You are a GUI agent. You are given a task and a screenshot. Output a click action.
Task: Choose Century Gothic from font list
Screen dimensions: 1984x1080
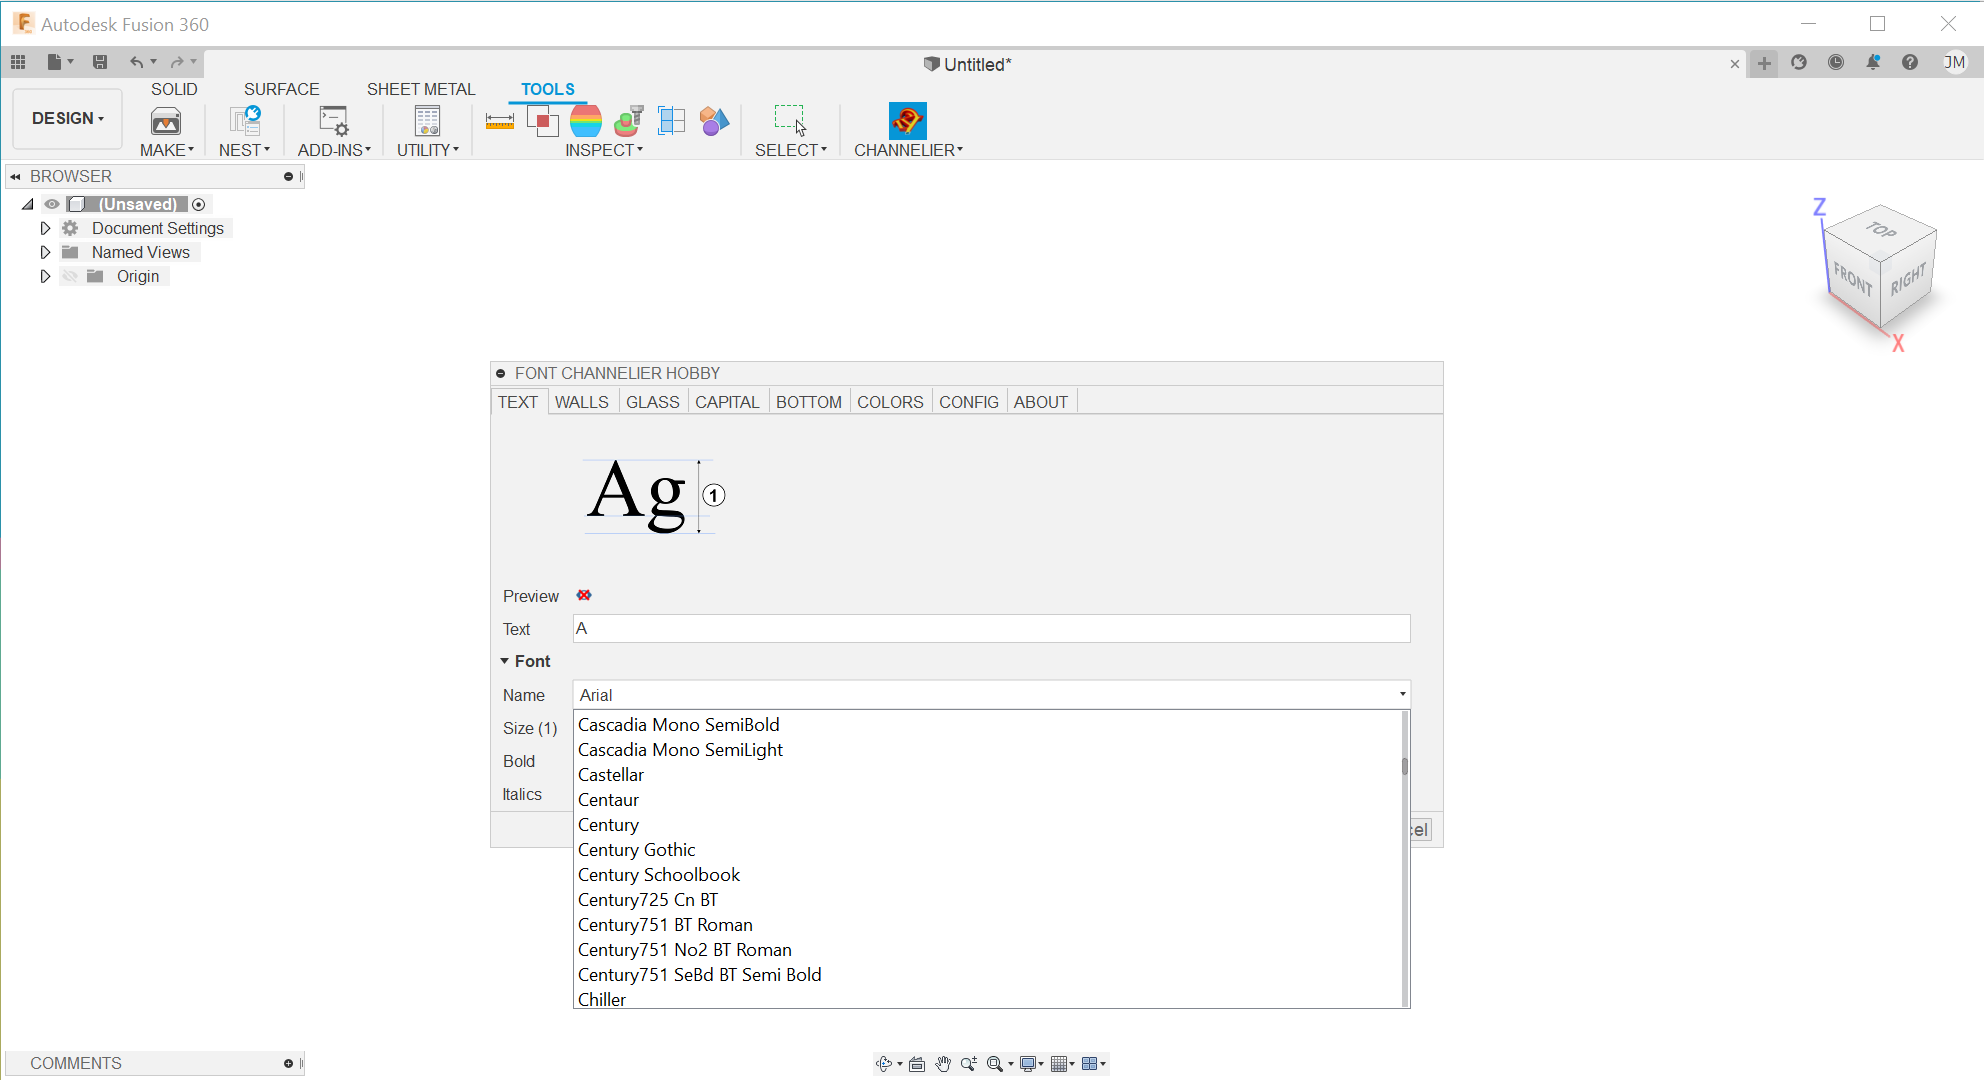coord(636,850)
